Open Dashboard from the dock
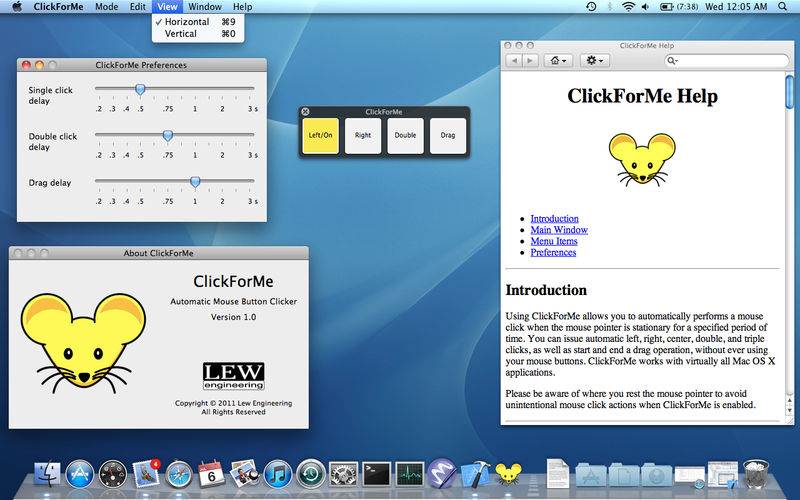Image resolution: width=800 pixels, height=500 pixels. (113, 474)
